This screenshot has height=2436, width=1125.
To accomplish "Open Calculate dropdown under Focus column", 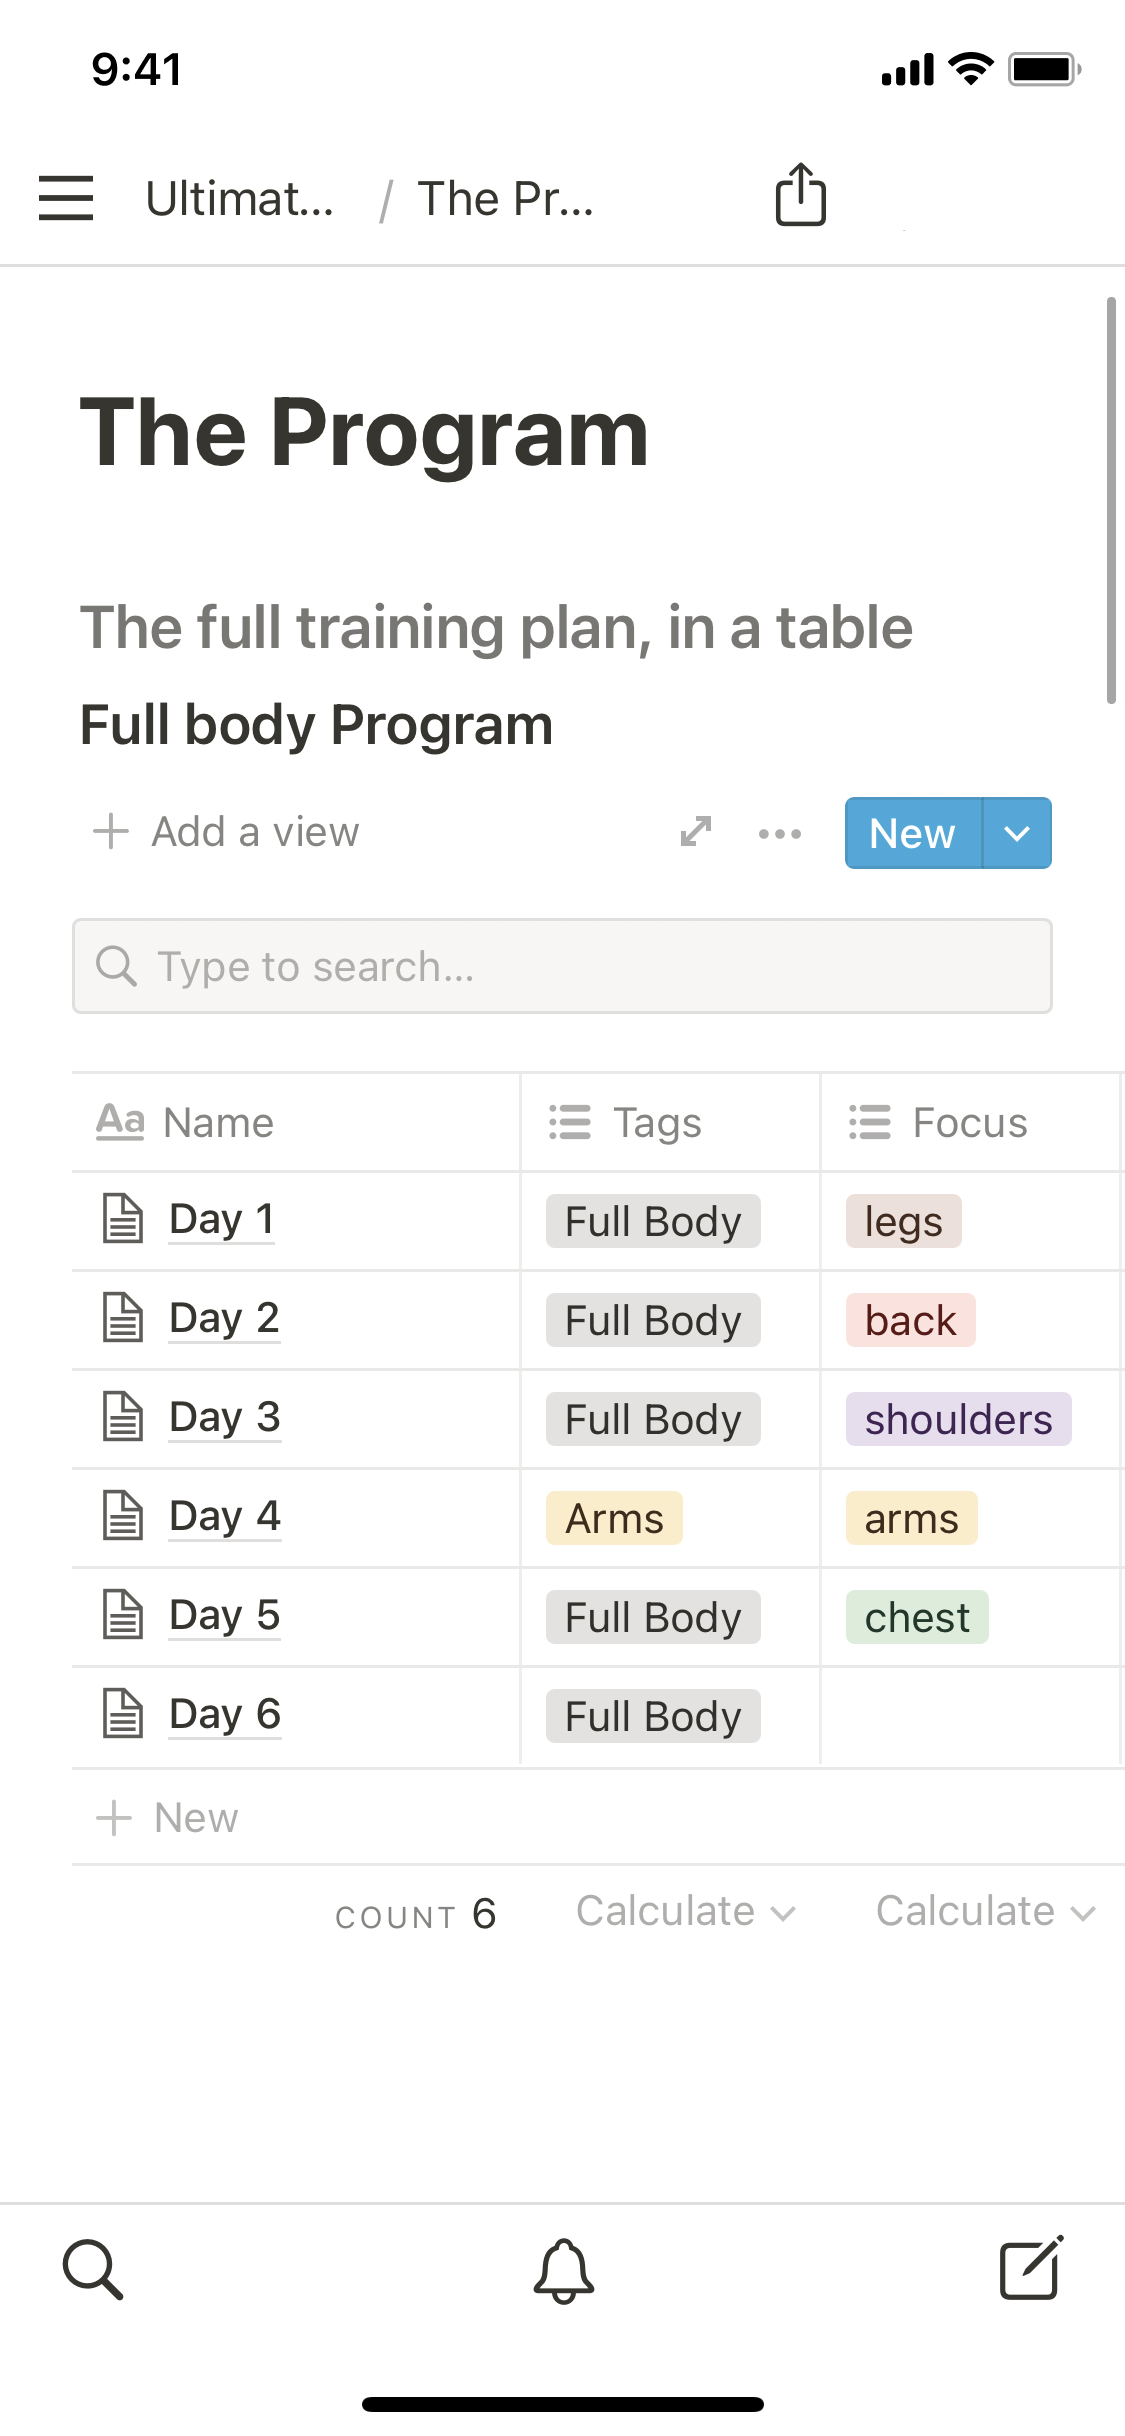I will point(986,1912).
